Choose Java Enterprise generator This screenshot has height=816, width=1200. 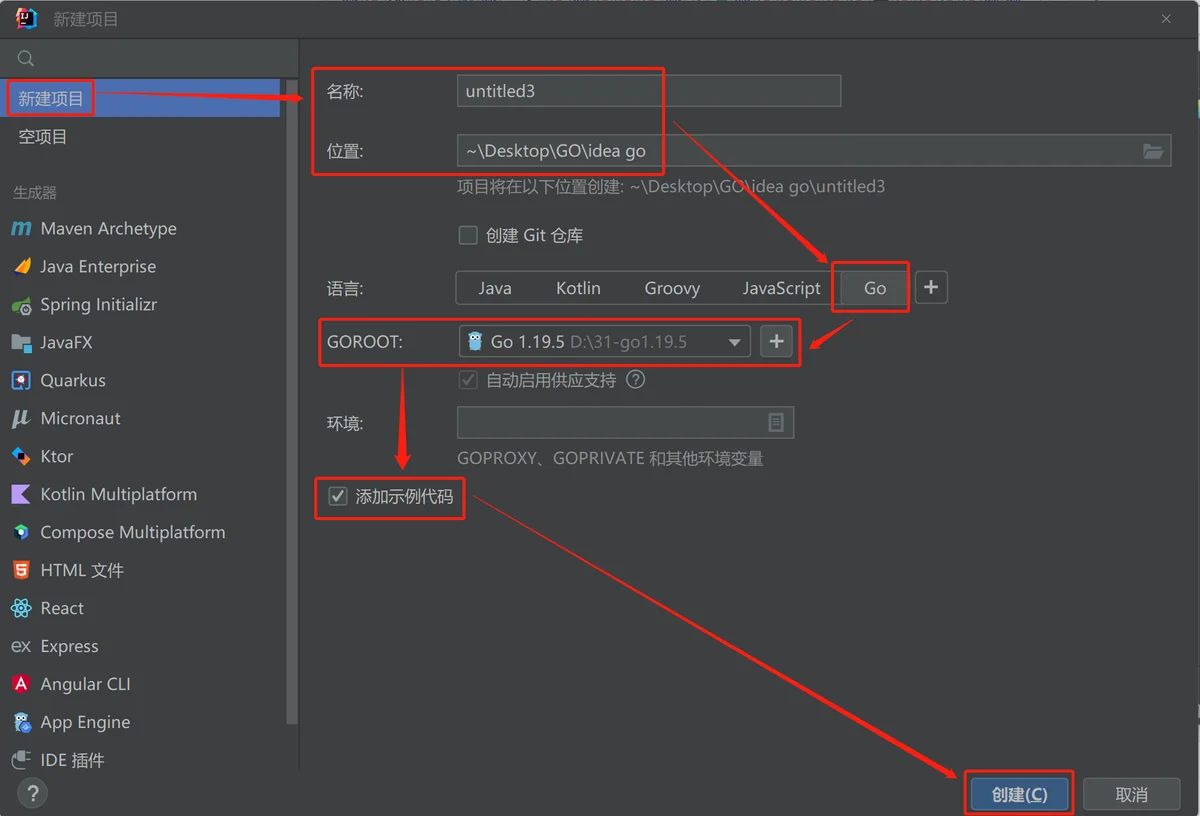pyautogui.click(x=140, y=267)
